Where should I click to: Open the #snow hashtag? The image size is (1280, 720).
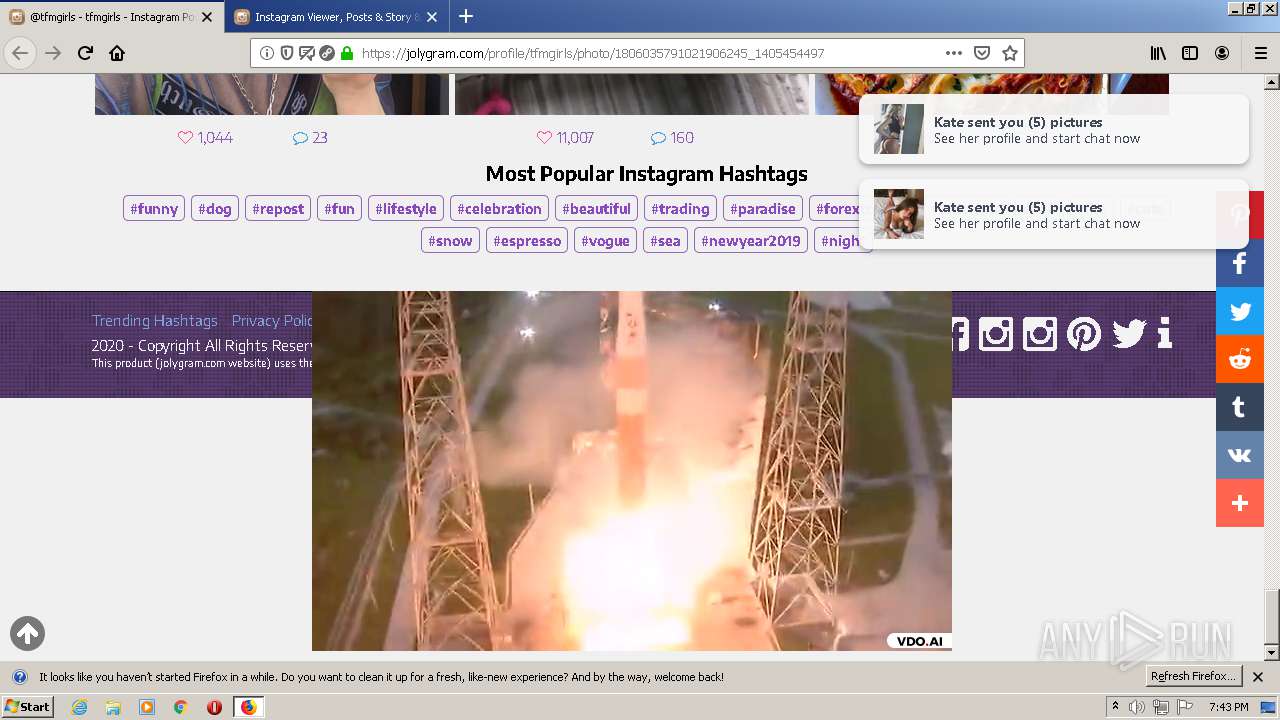click(x=450, y=241)
